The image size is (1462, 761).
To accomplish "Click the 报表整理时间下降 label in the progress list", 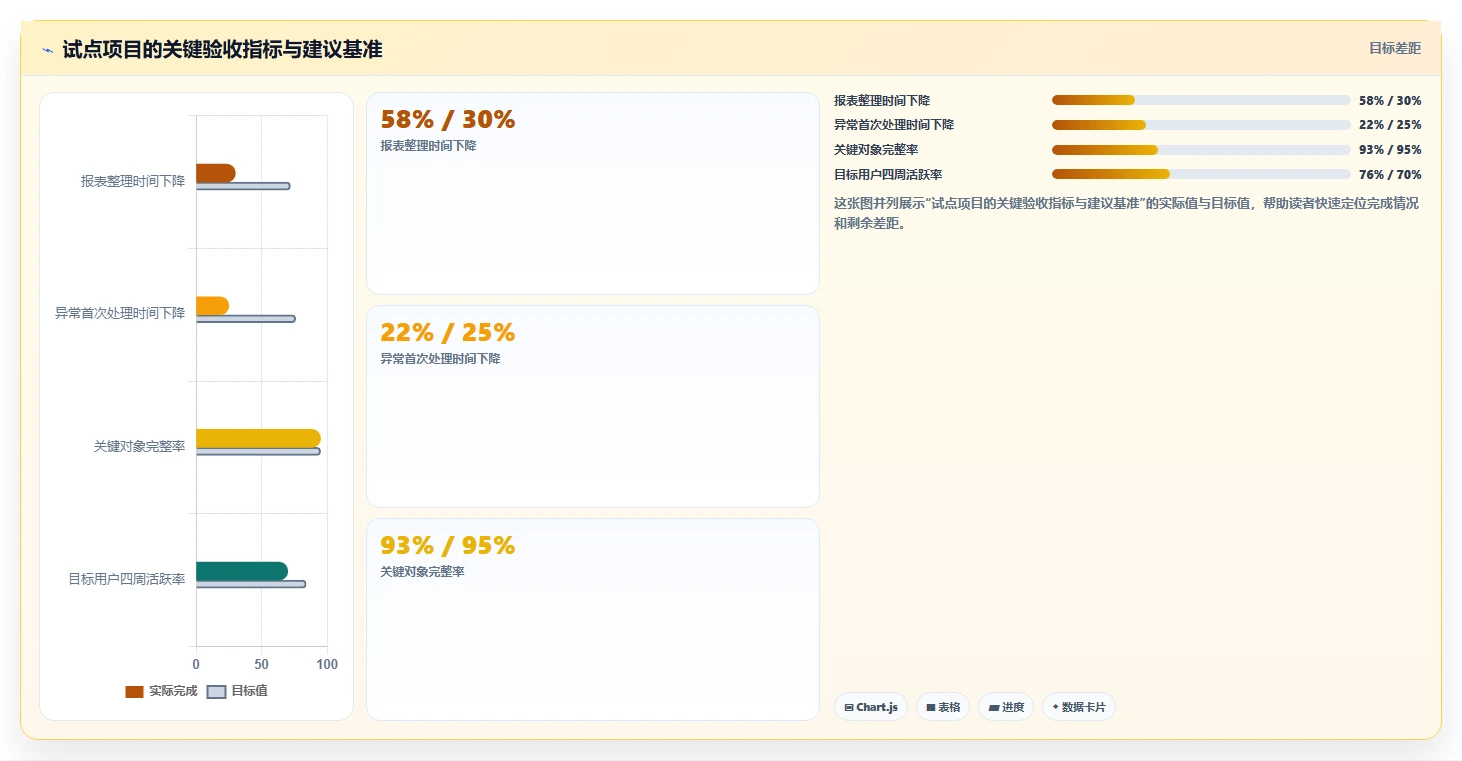I will 882,100.
